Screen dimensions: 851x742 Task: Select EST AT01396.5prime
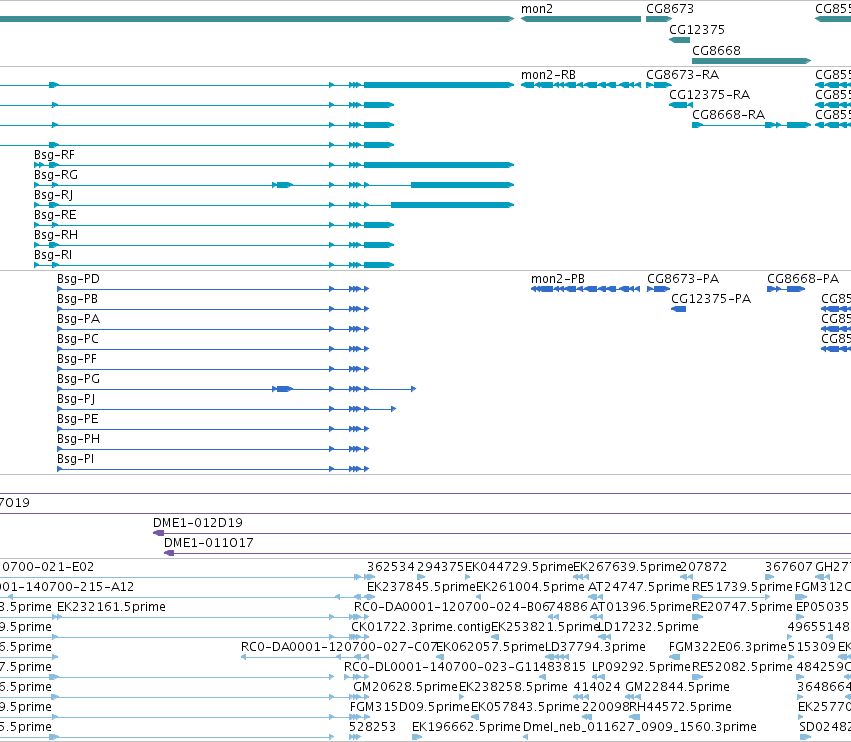click(640, 607)
